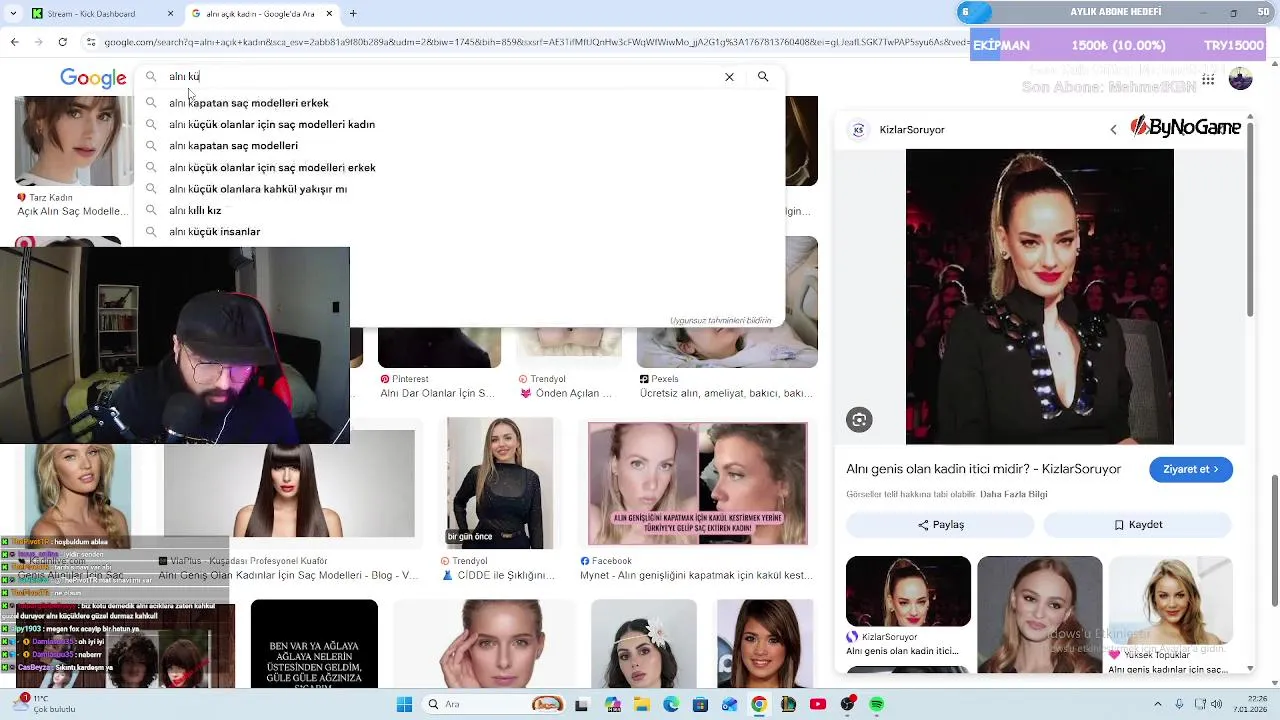The image size is (1280, 720).
Task: Switch to Stream - Kick Dashboard tab
Action: click(103, 13)
